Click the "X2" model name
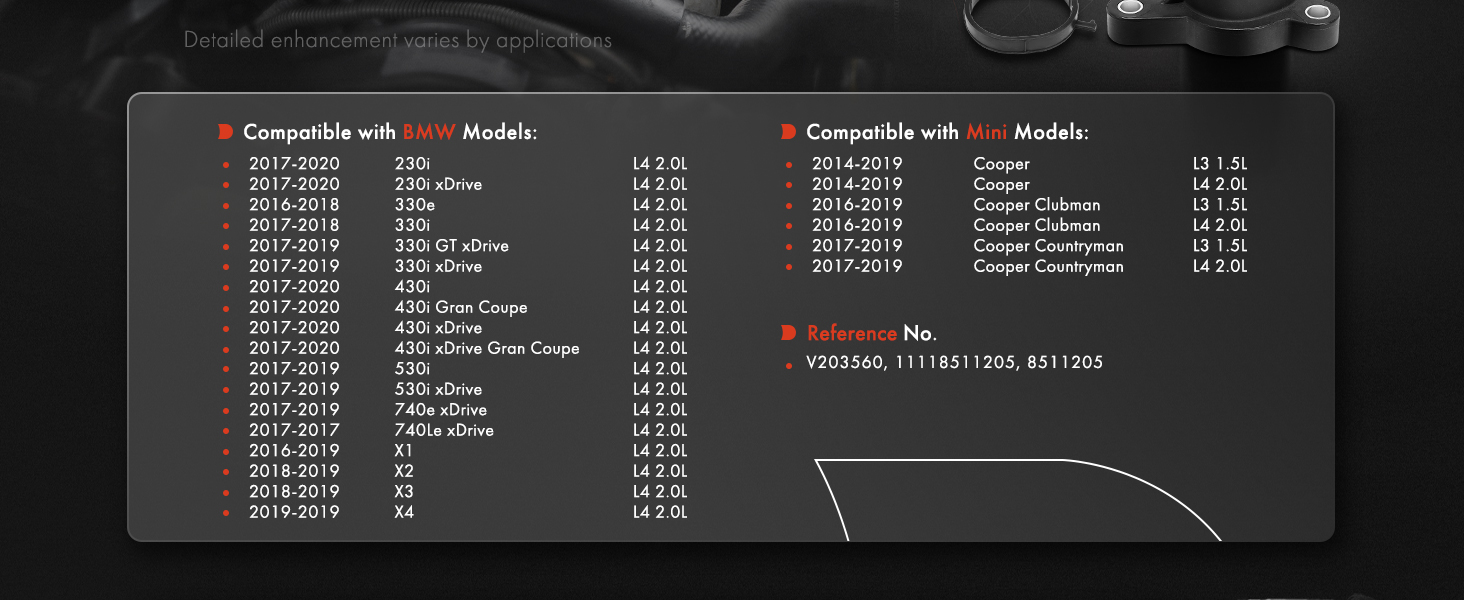The height and width of the screenshot is (600, 1464). [404, 471]
